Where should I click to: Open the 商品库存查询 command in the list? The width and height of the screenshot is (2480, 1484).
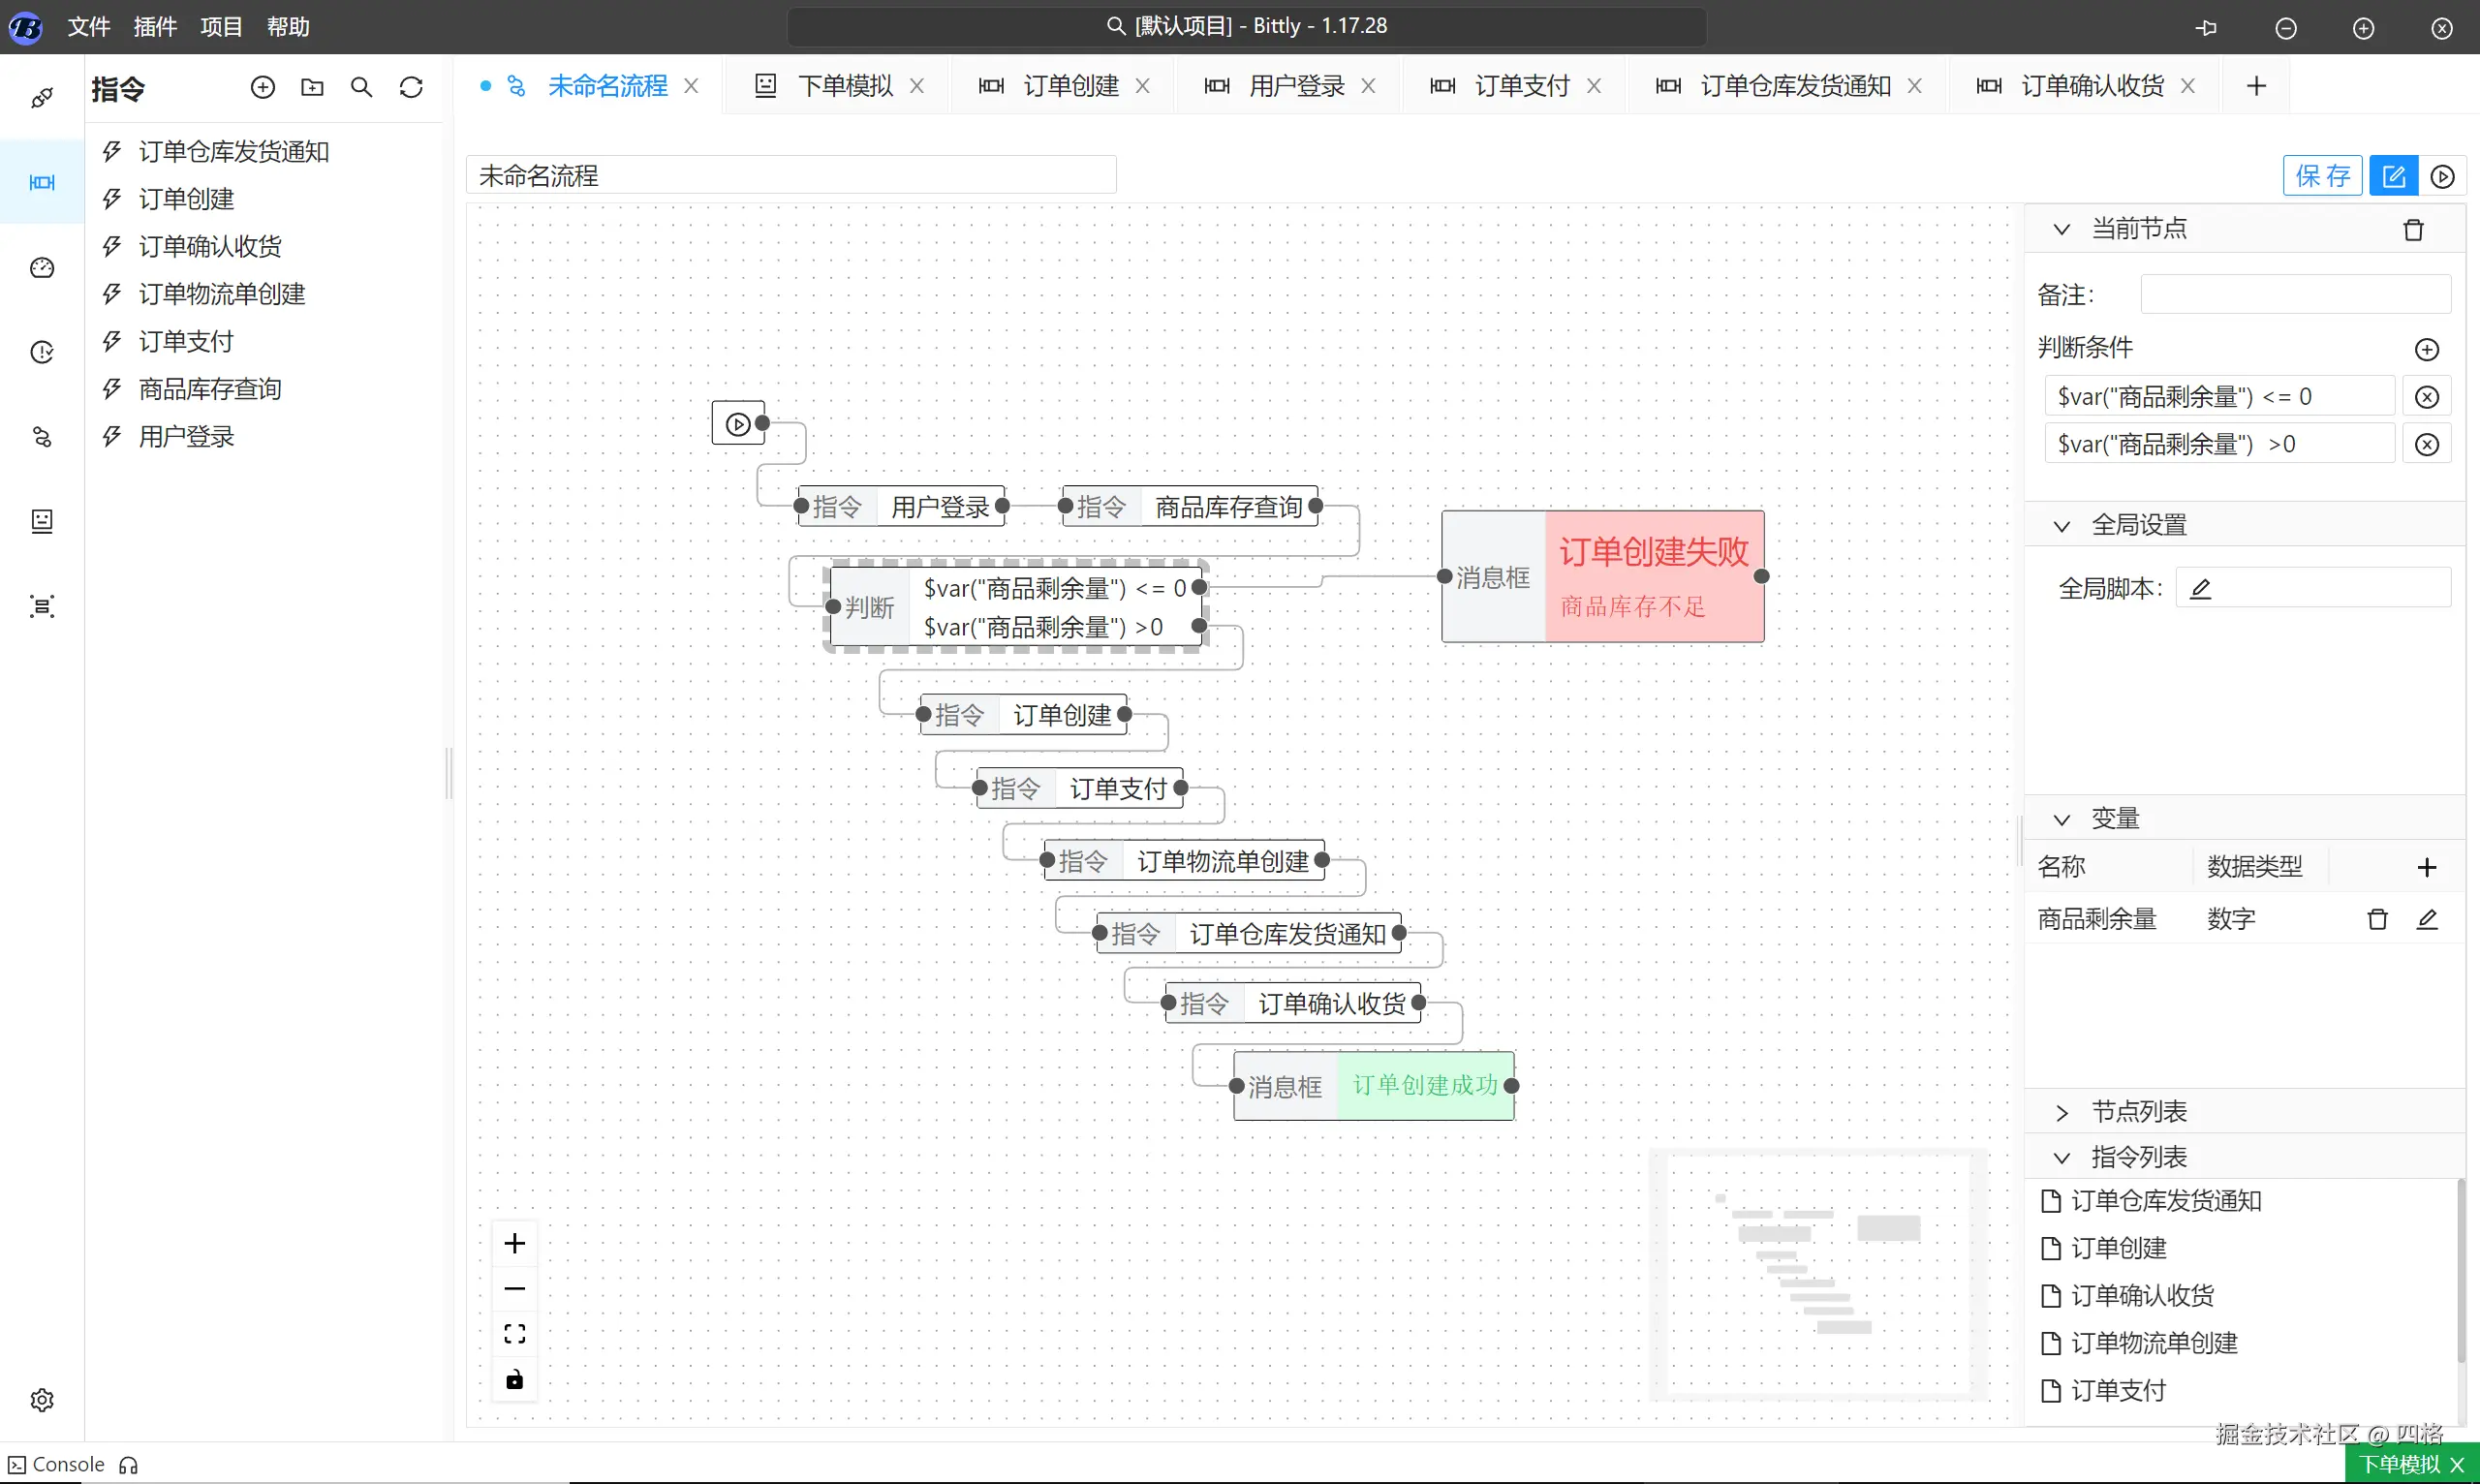tap(210, 389)
